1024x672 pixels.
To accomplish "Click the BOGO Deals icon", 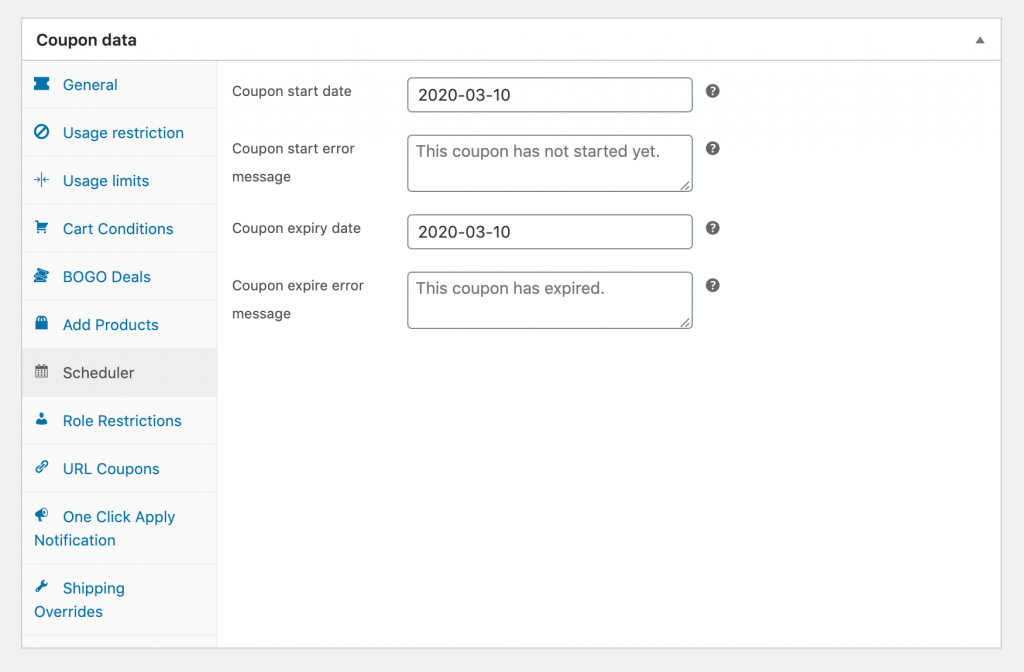I will [41, 277].
